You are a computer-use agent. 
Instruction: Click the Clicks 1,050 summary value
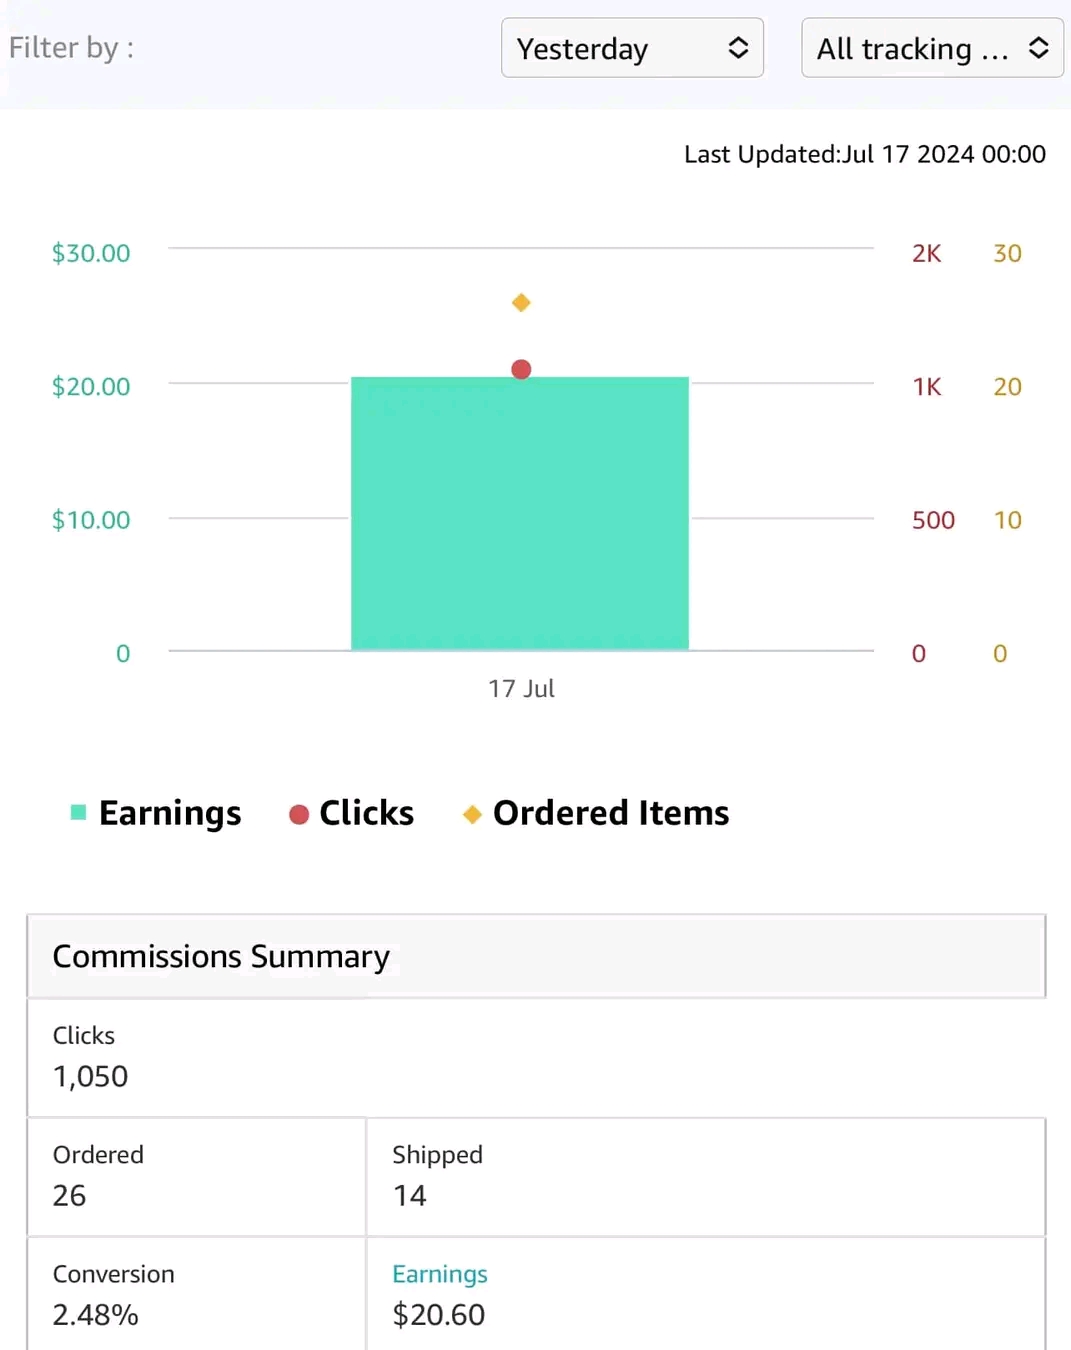click(90, 1076)
